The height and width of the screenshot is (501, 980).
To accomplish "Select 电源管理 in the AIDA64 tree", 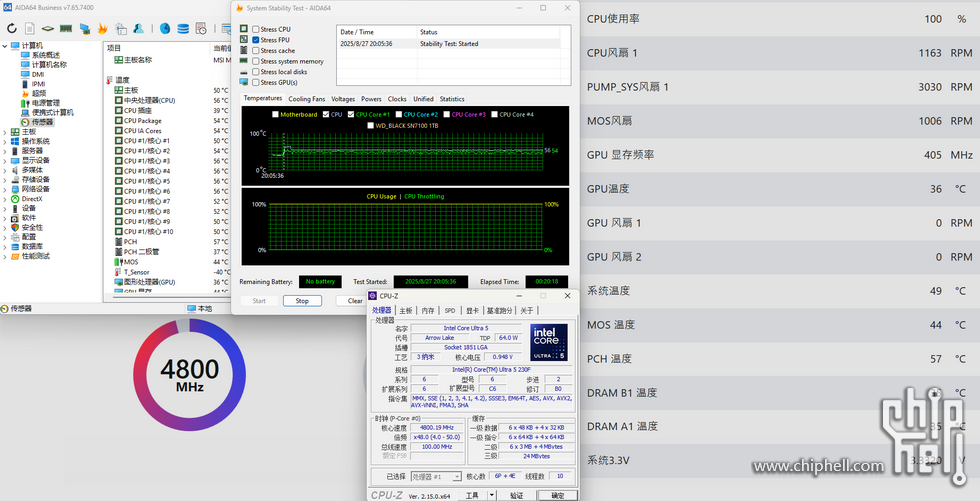I will 46,102.
